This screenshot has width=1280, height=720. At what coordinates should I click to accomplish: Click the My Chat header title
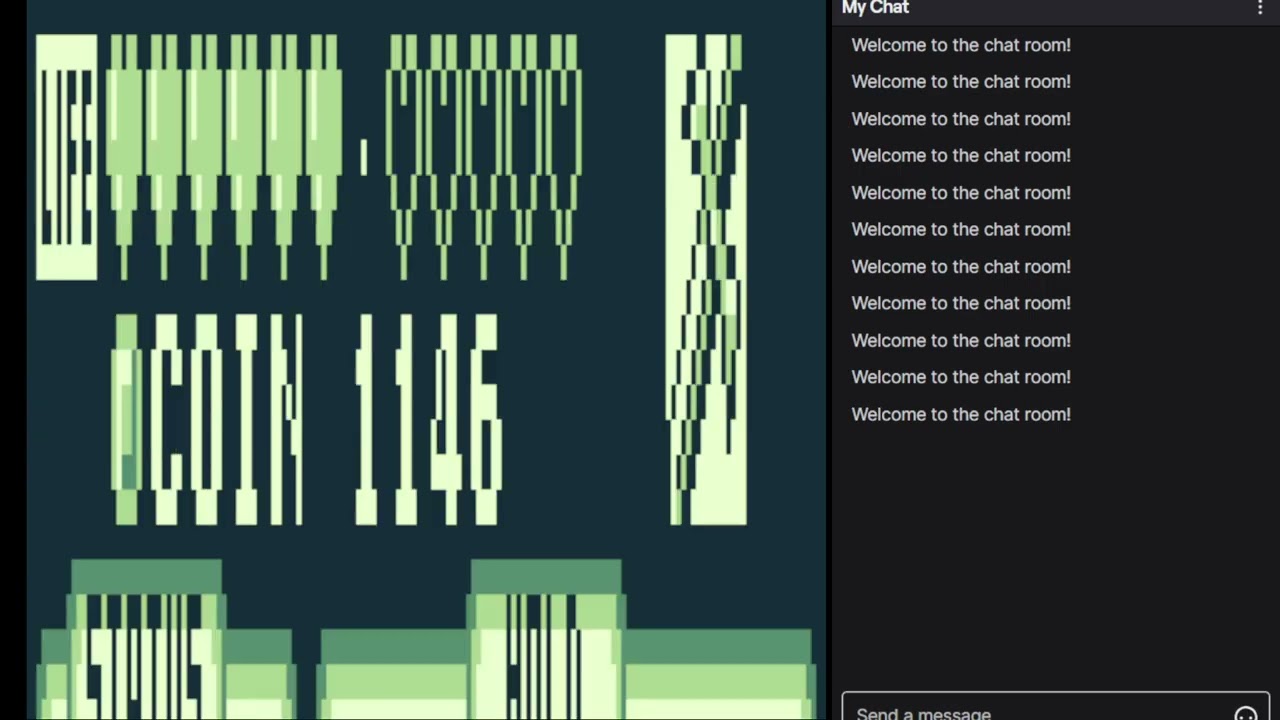point(875,8)
